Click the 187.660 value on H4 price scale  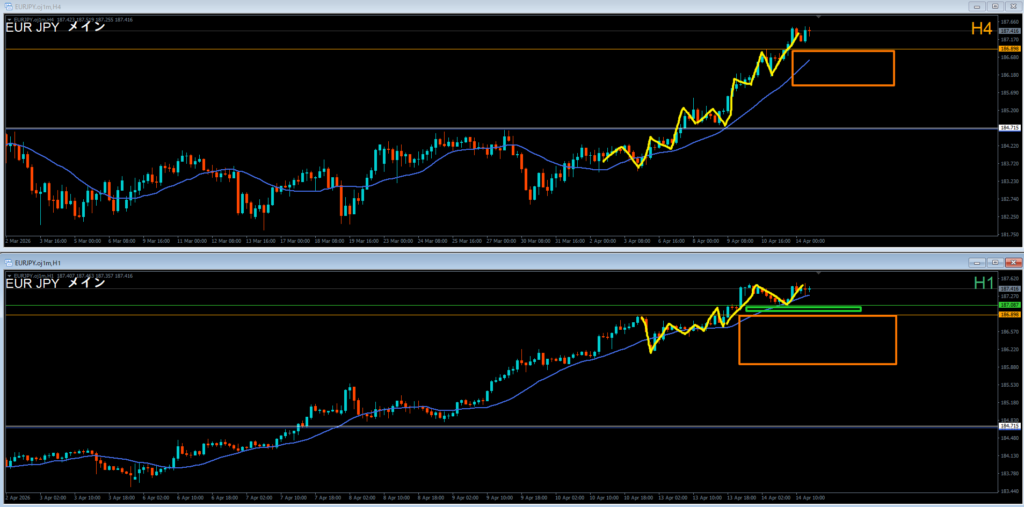[x=1009, y=22]
